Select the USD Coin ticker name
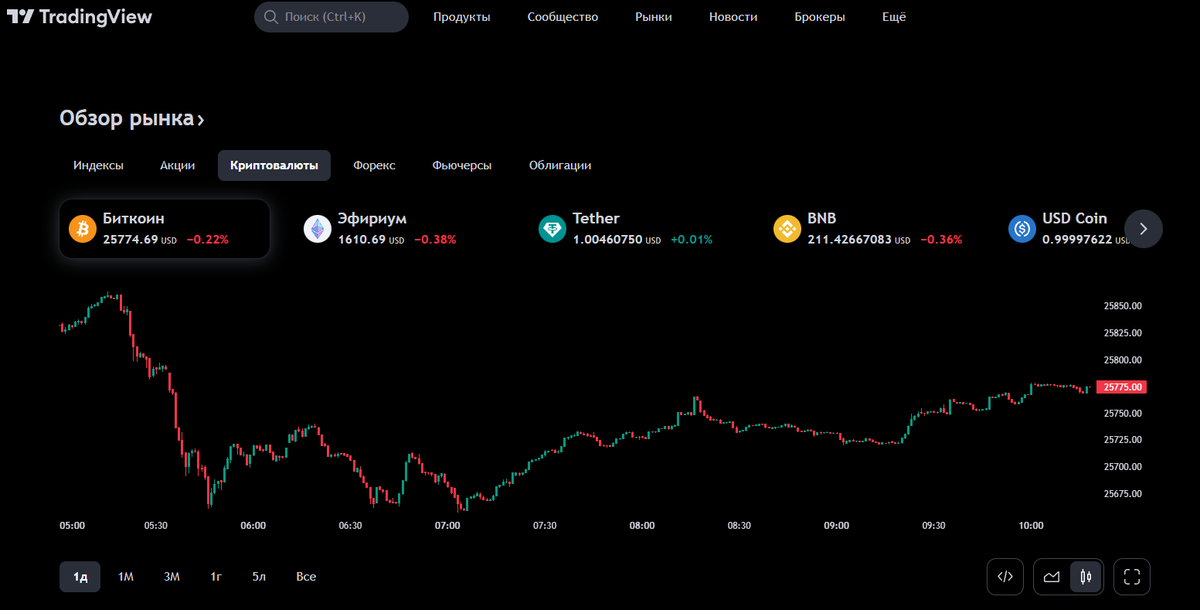This screenshot has height=610, width=1200. pyautogui.click(x=1075, y=219)
